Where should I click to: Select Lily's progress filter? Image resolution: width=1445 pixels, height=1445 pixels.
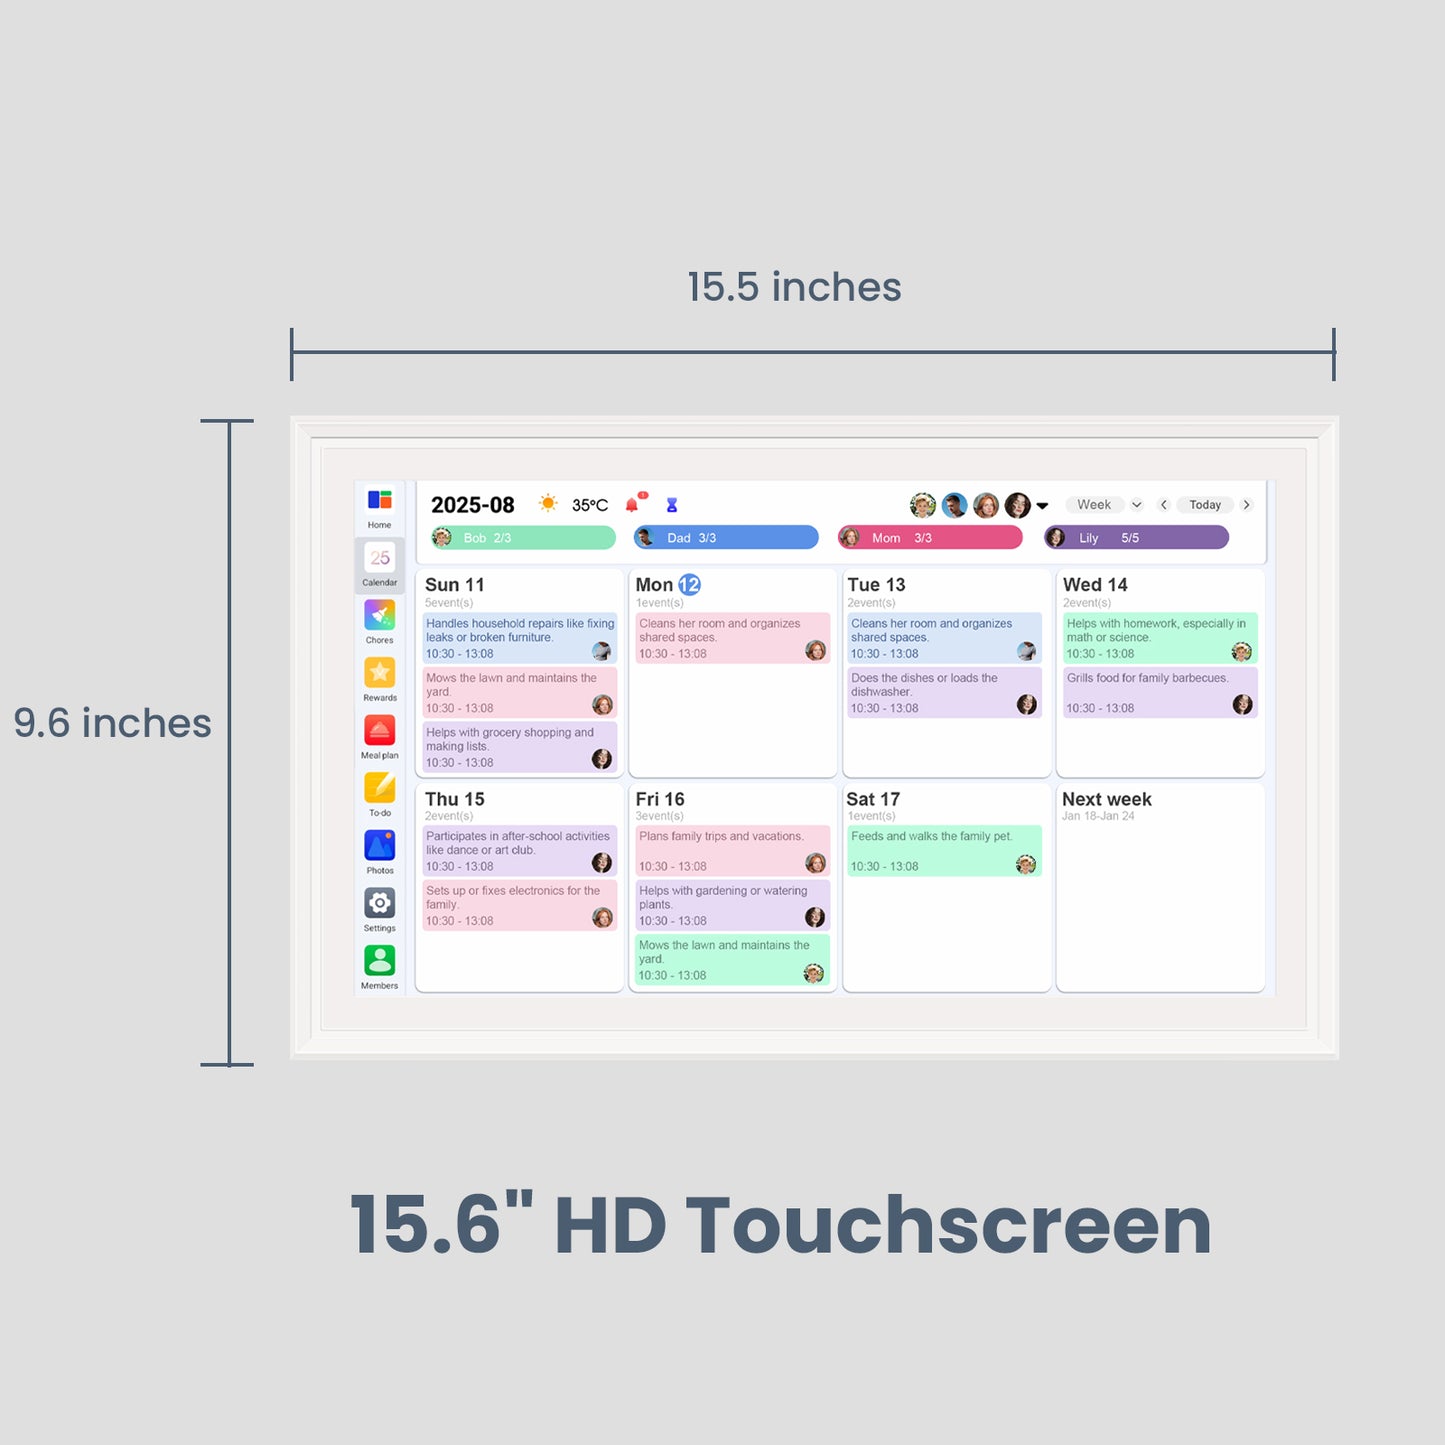click(x=1135, y=537)
